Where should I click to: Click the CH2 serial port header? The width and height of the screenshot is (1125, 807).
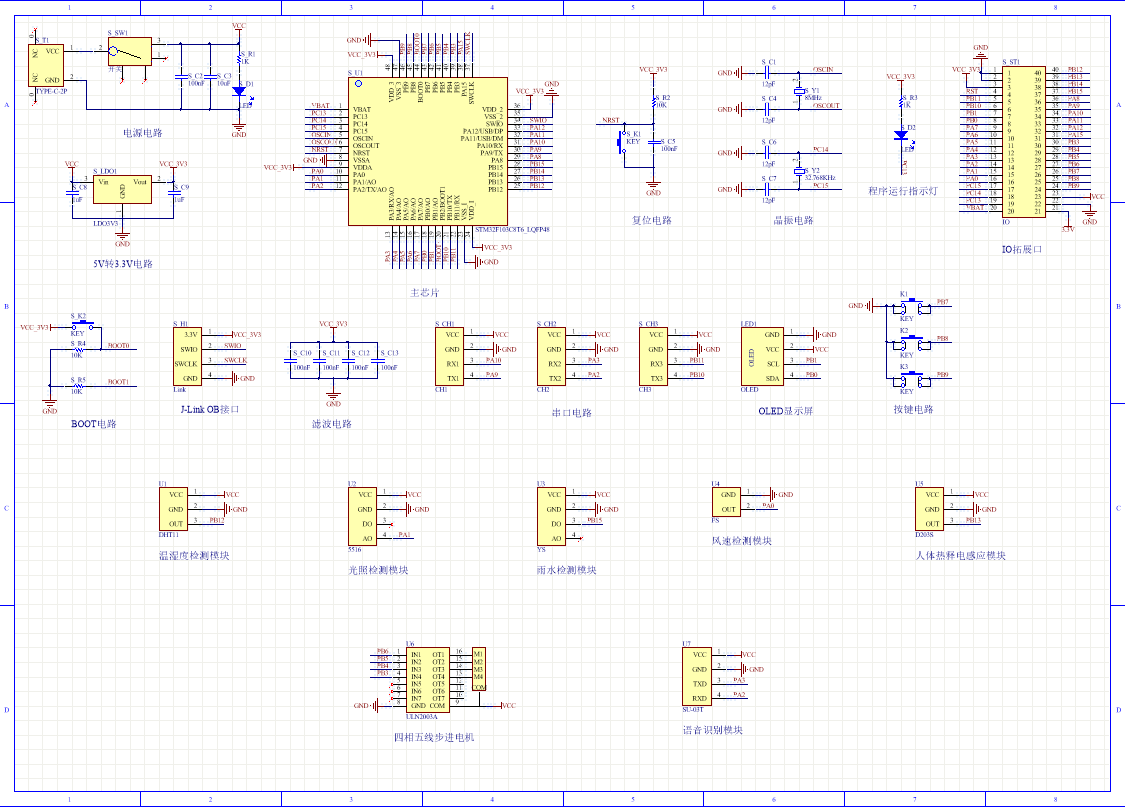(x=551, y=357)
